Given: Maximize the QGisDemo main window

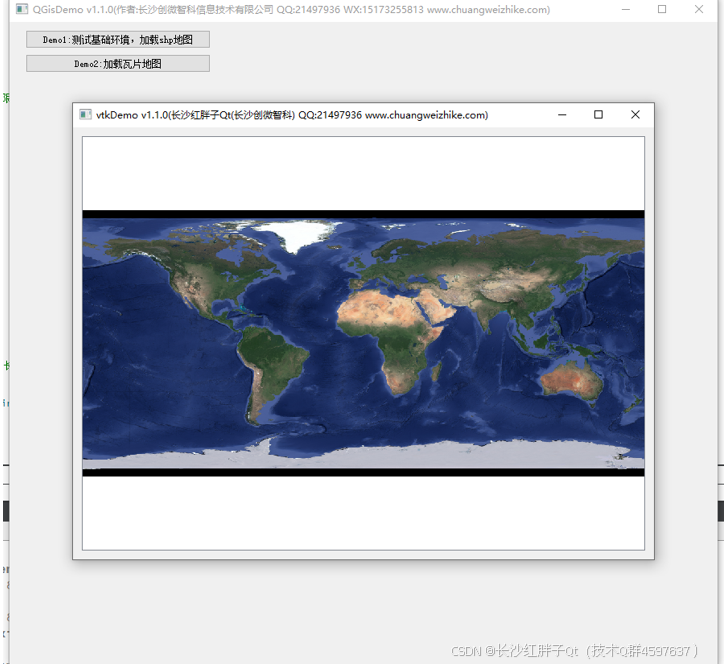Looking at the screenshot, I should point(662,9).
